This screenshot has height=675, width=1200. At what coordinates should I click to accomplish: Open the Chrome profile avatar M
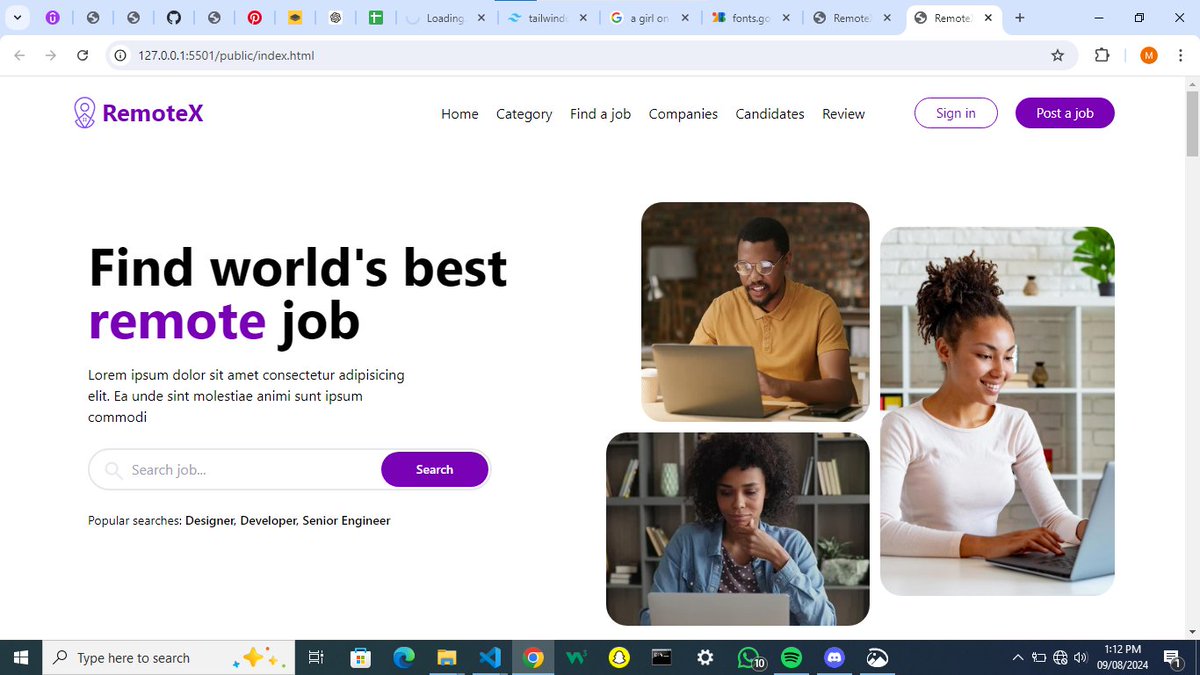pyautogui.click(x=1149, y=56)
